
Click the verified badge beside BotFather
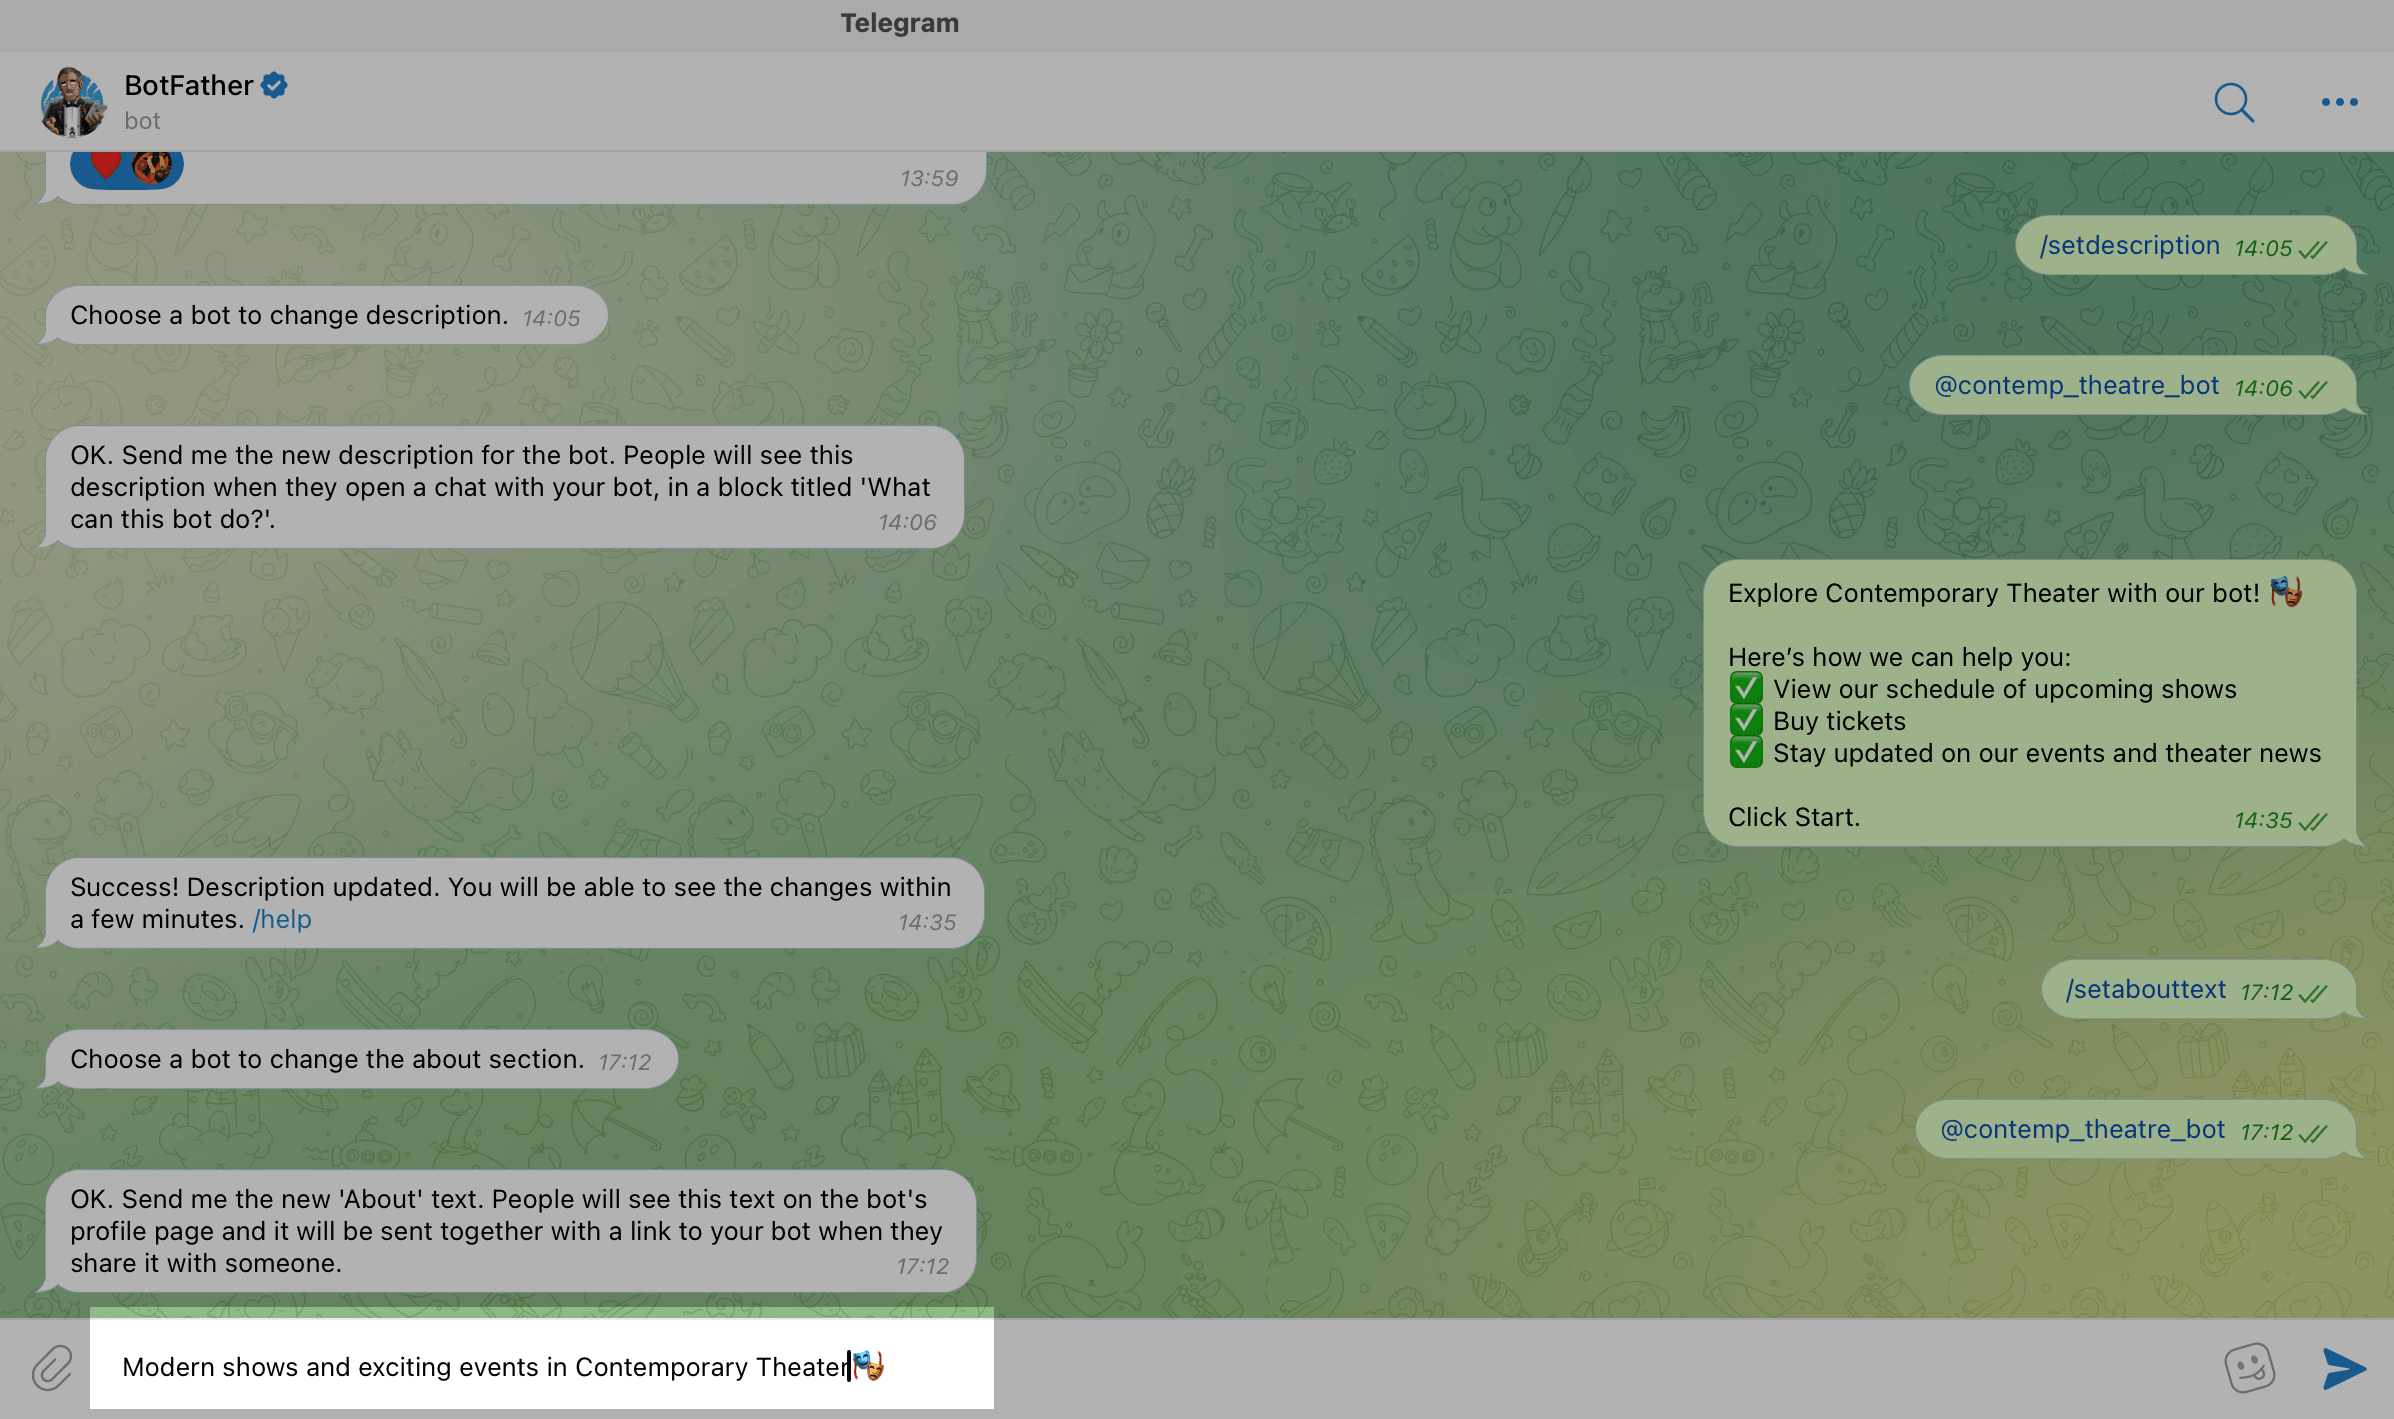click(x=274, y=86)
